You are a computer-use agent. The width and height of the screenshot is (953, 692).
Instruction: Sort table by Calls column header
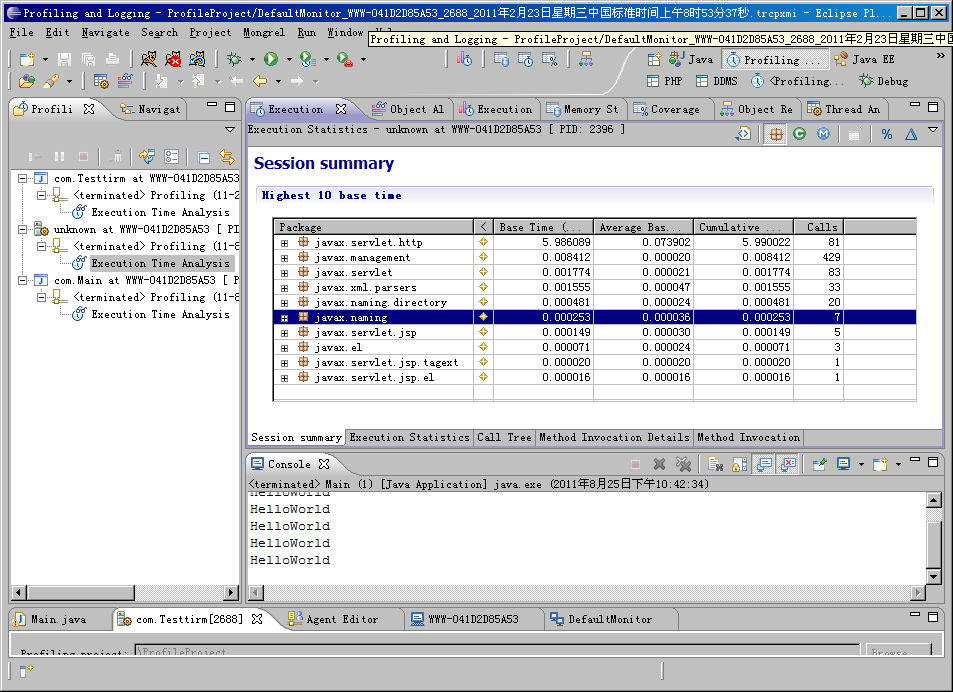822,227
